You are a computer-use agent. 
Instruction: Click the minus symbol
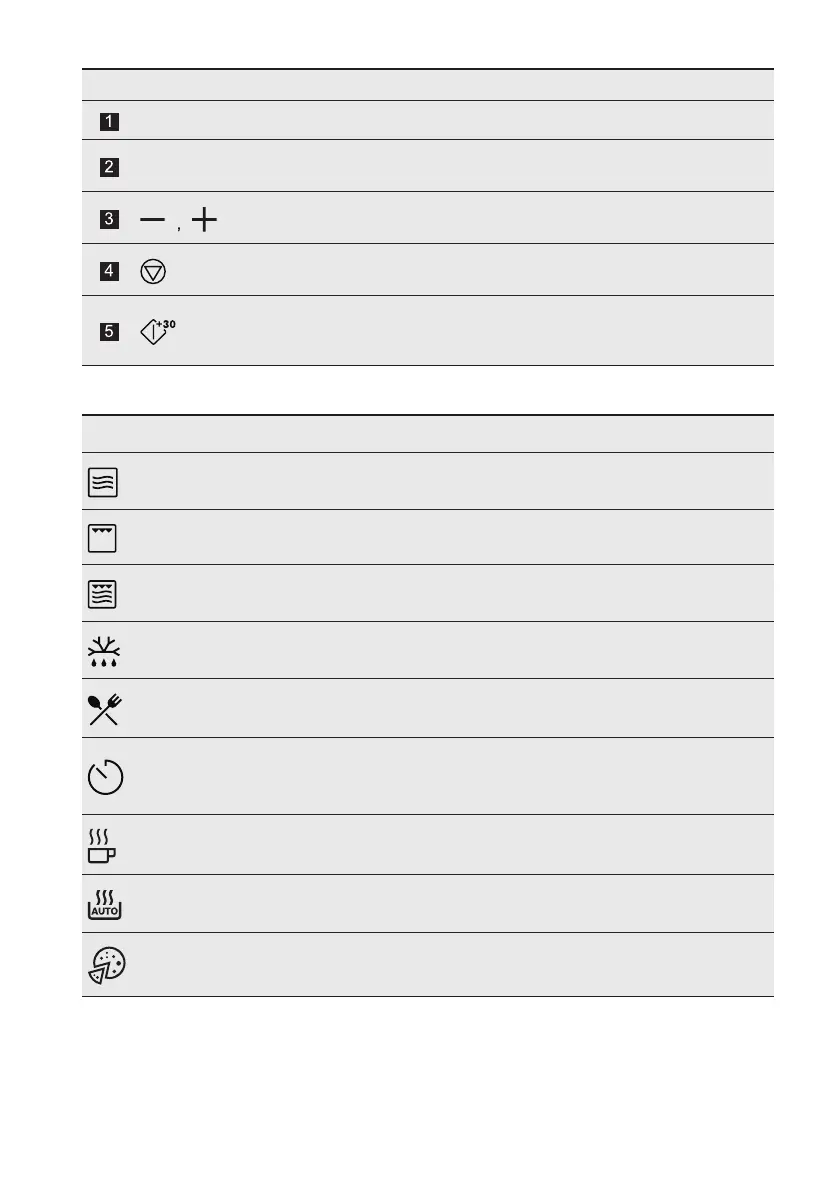pos(153,220)
